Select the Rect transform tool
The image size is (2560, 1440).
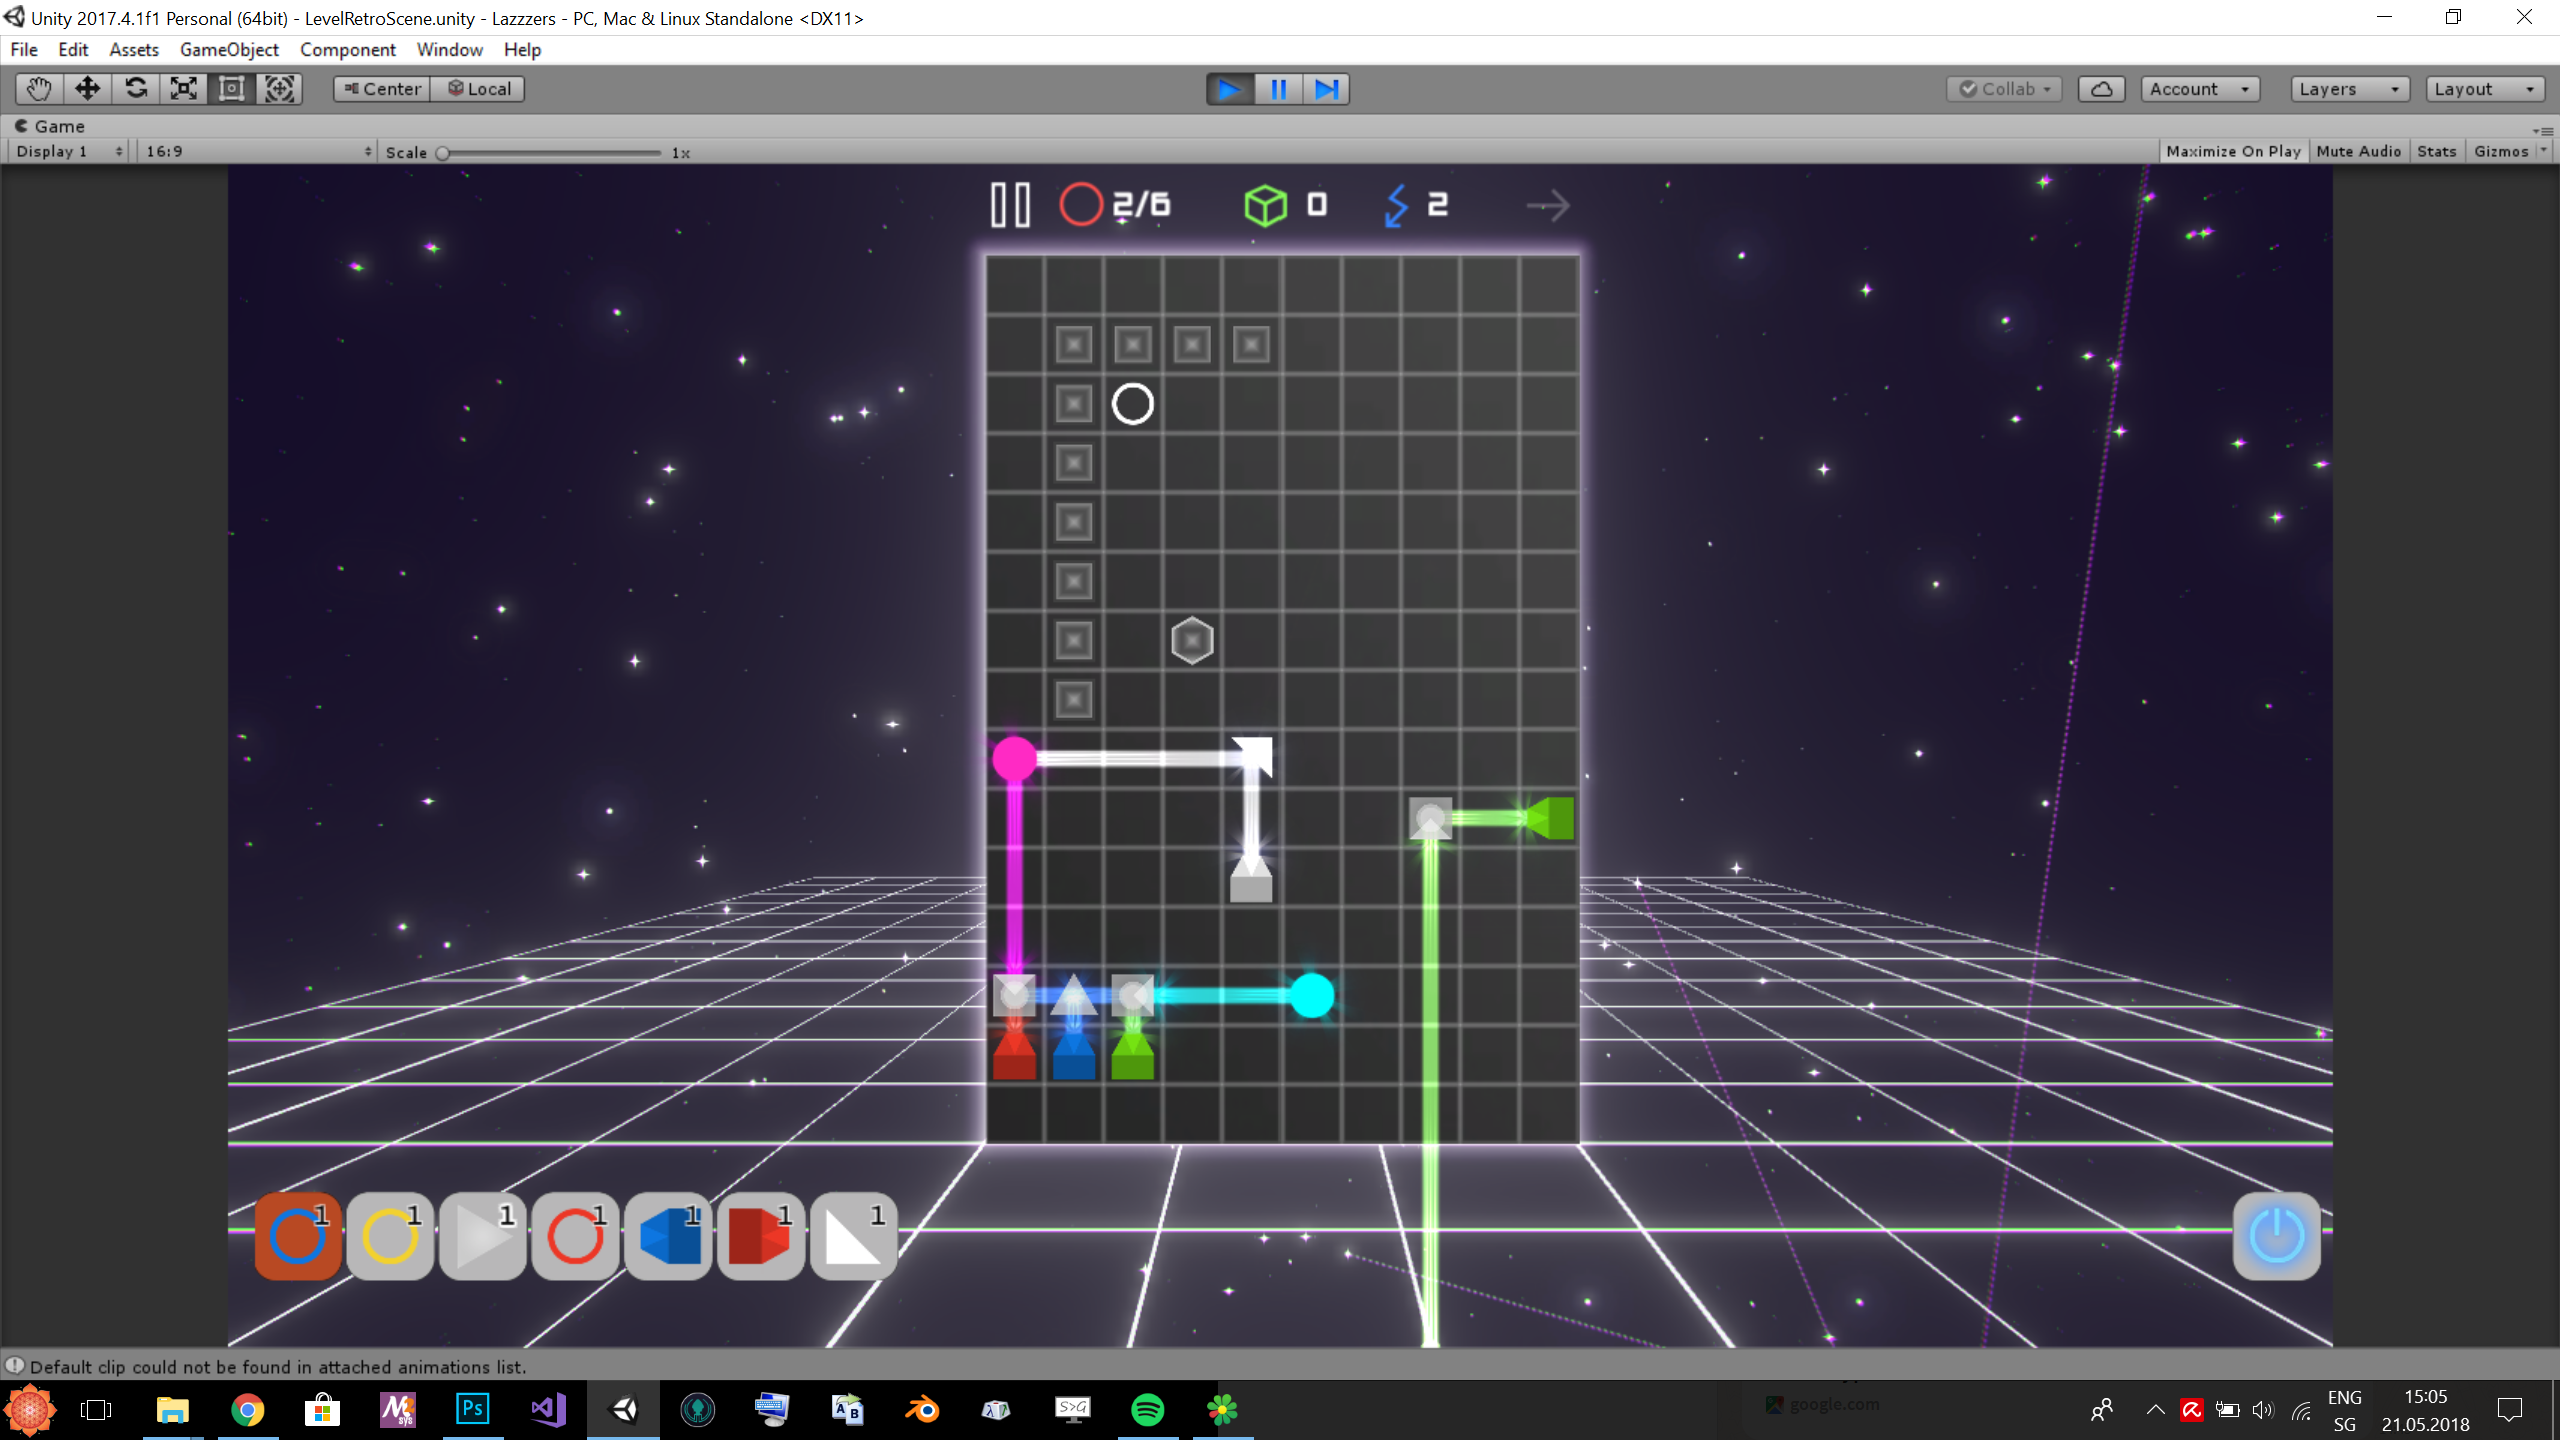click(232, 89)
